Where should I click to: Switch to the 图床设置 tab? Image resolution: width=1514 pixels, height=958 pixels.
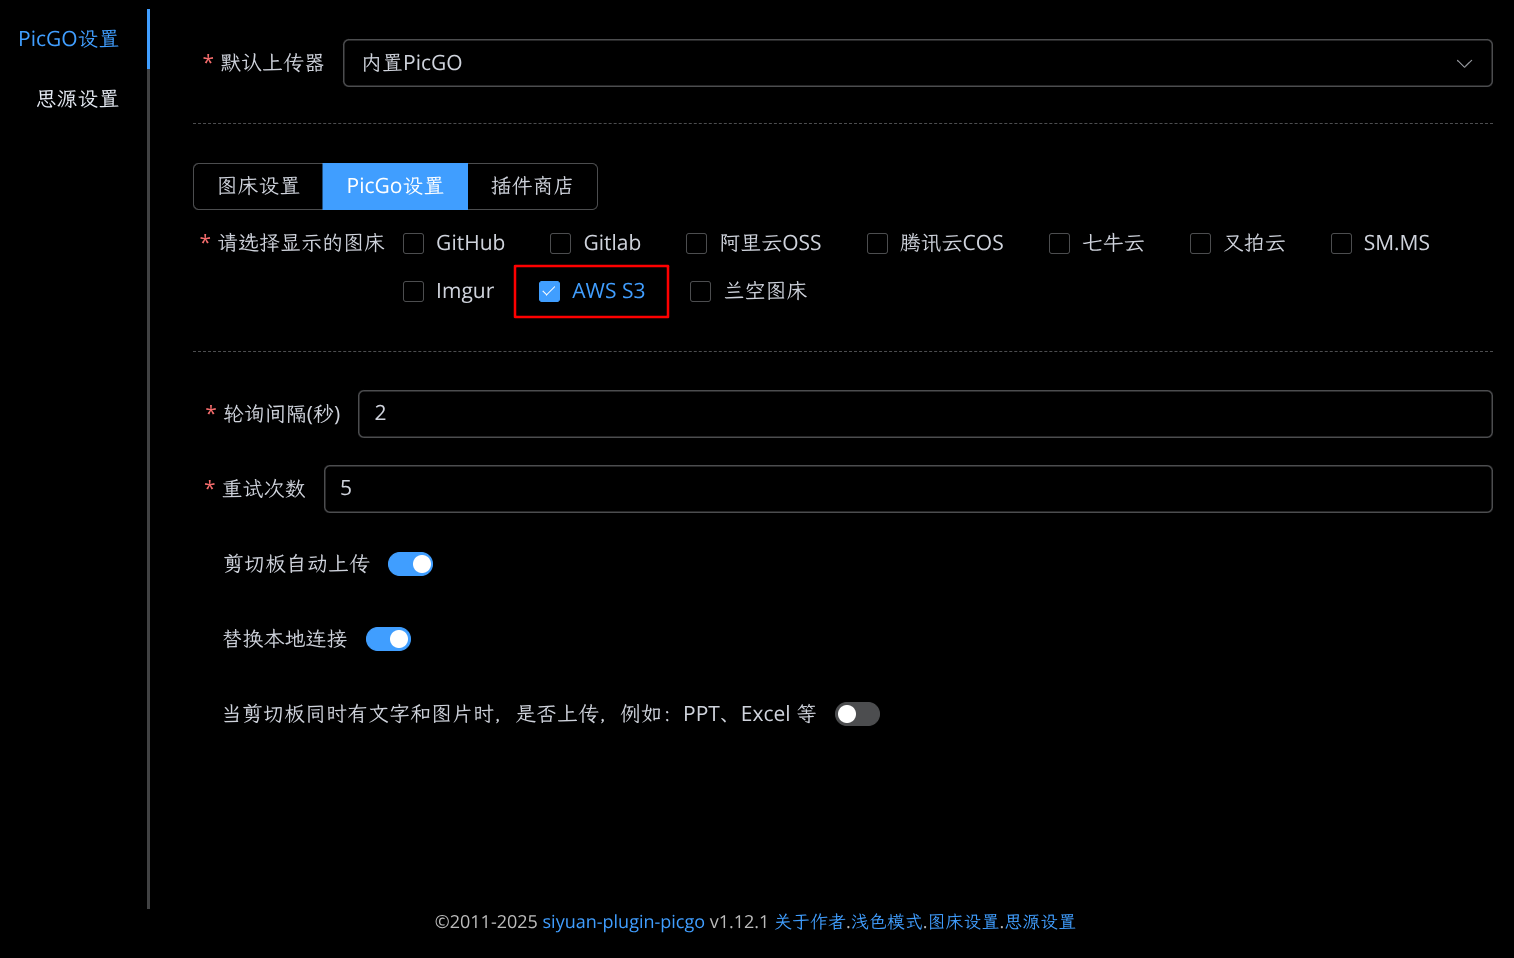click(258, 187)
